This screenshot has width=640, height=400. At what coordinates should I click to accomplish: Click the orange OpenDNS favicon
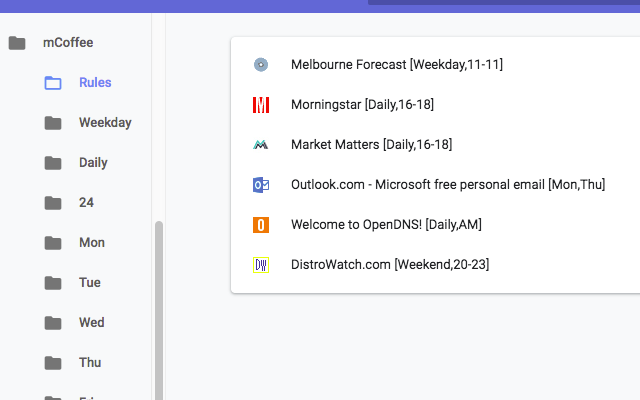pos(261,225)
